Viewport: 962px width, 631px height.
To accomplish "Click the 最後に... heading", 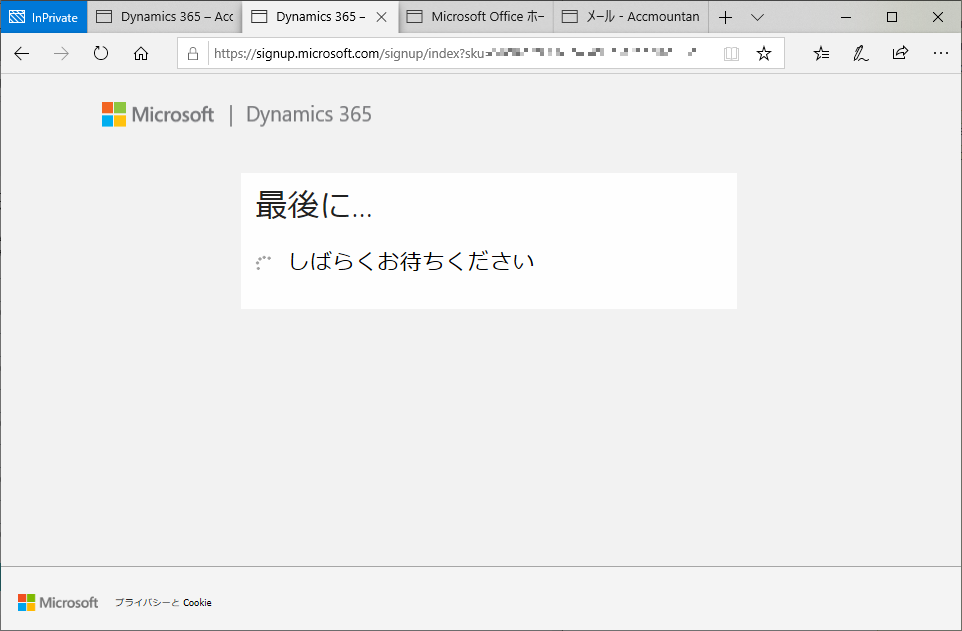I will (x=314, y=205).
